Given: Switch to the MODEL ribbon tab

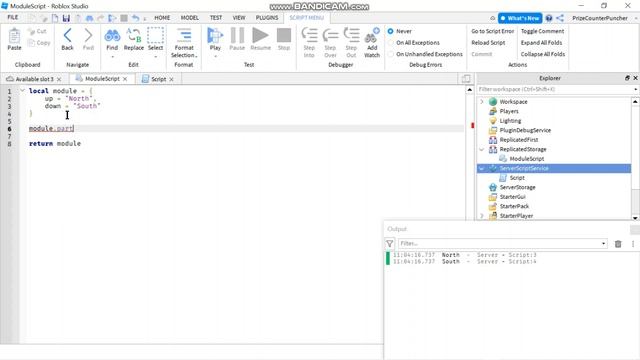Looking at the screenshot, I should click(x=190, y=18).
